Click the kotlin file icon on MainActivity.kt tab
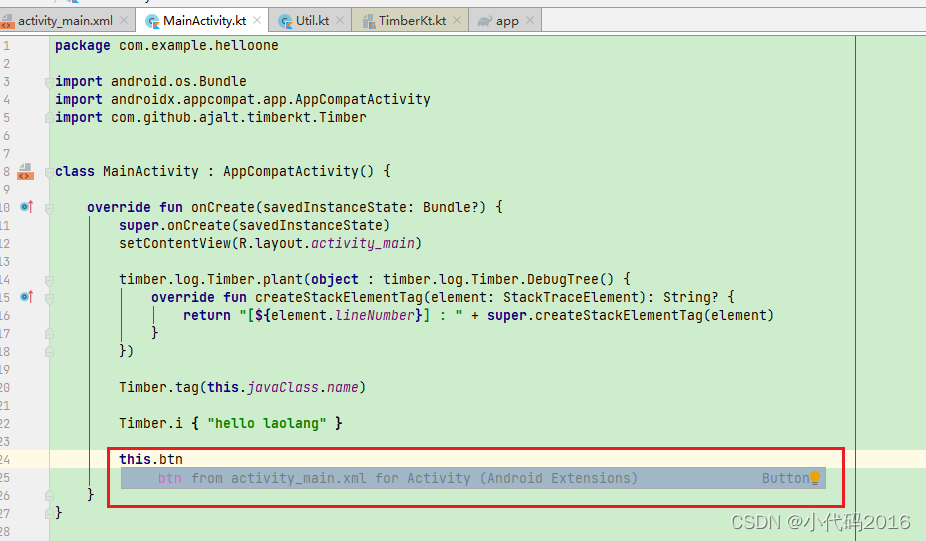This screenshot has width=926, height=541. click(x=152, y=21)
